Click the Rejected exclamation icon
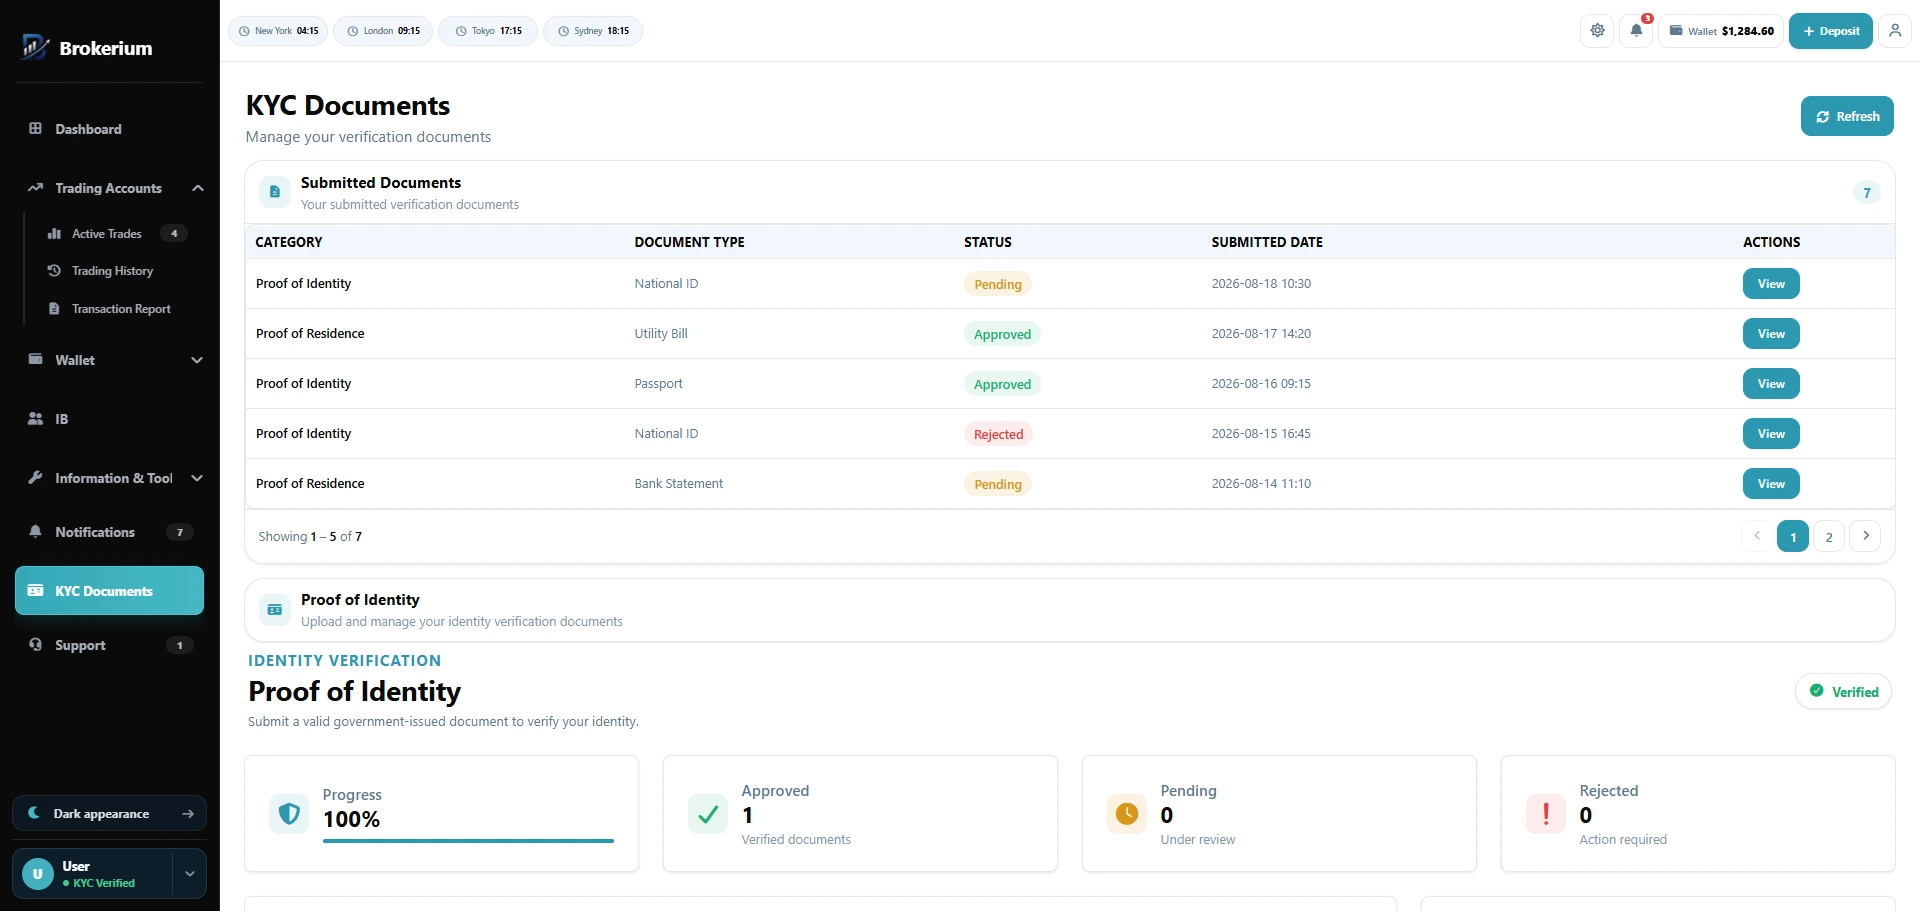The height and width of the screenshot is (911, 1920). tap(1546, 814)
